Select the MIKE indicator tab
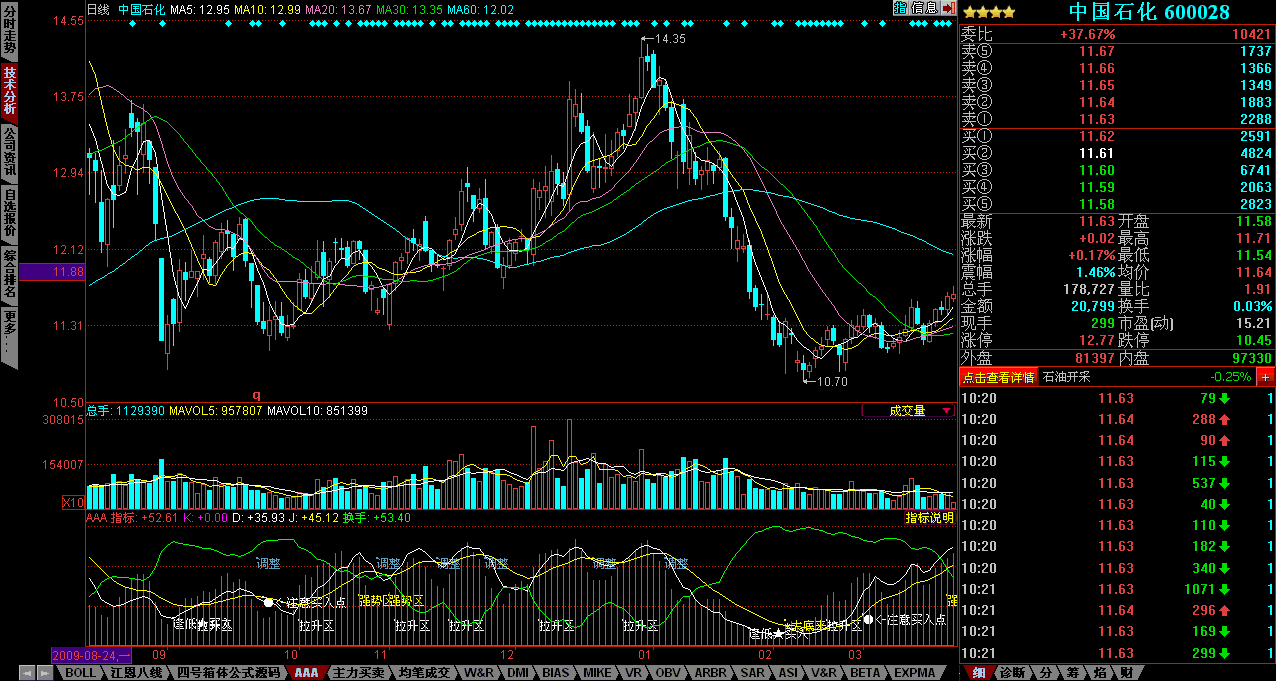This screenshot has width=1276, height=681. (598, 673)
